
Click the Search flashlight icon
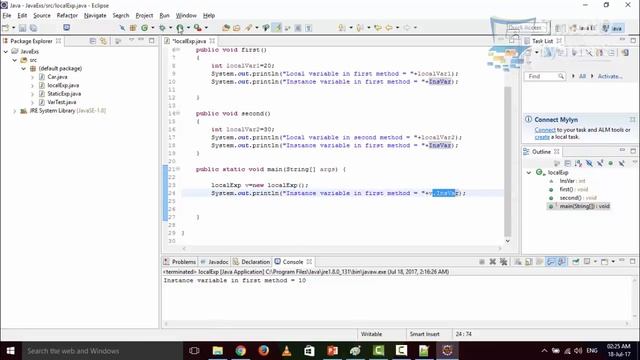click(248, 28)
